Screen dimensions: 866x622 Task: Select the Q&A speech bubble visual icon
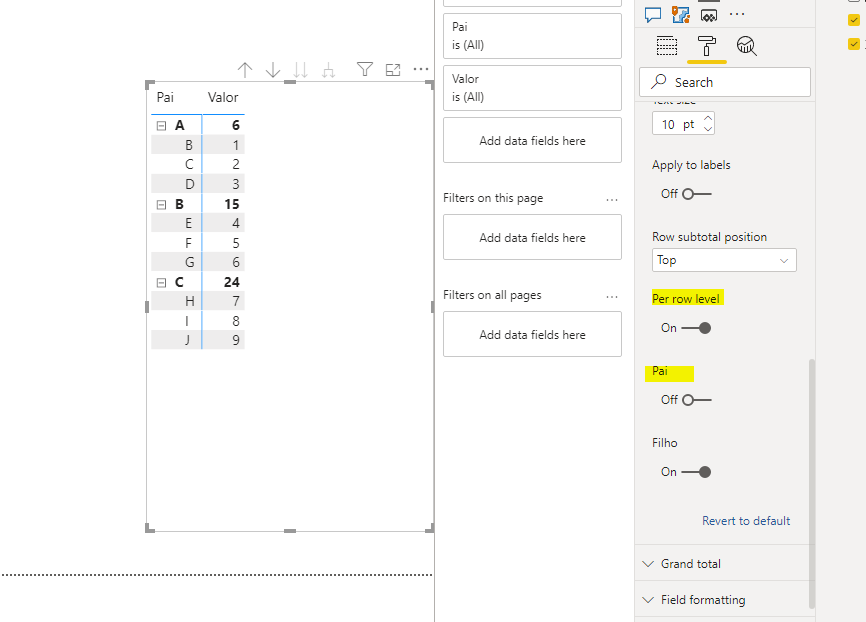pos(653,15)
